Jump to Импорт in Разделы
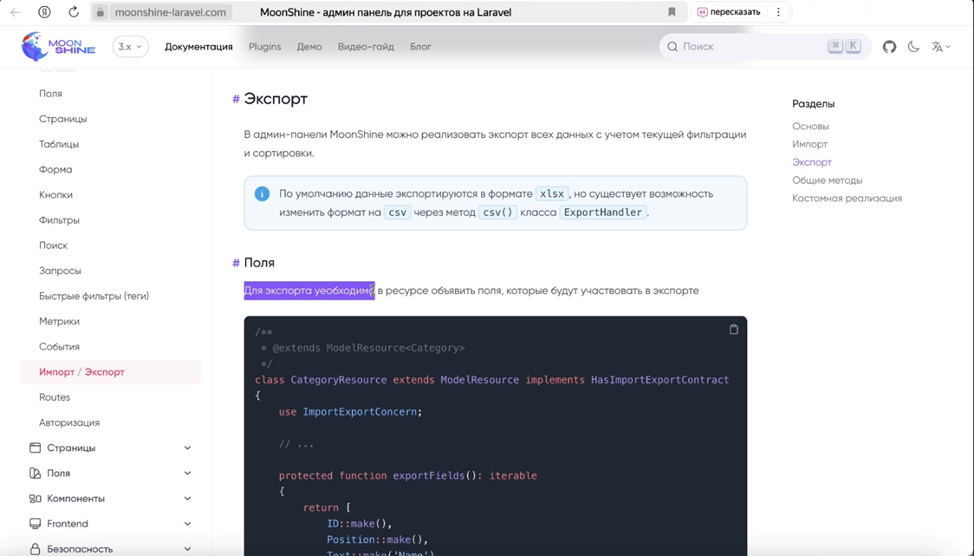Viewport: 974px width, 556px height. click(x=810, y=144)
